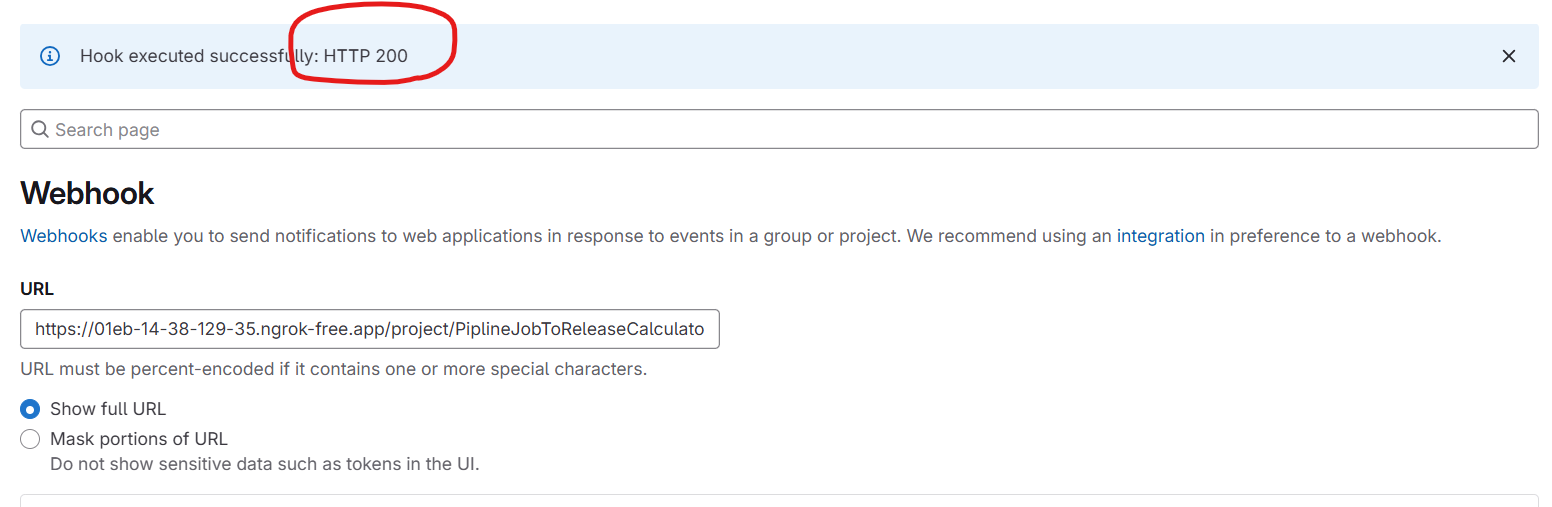Image resolution: width=1552 pixels, height=507 pixels.
Task: Open the Webhooks documentation link
Action: click(64, 236)
